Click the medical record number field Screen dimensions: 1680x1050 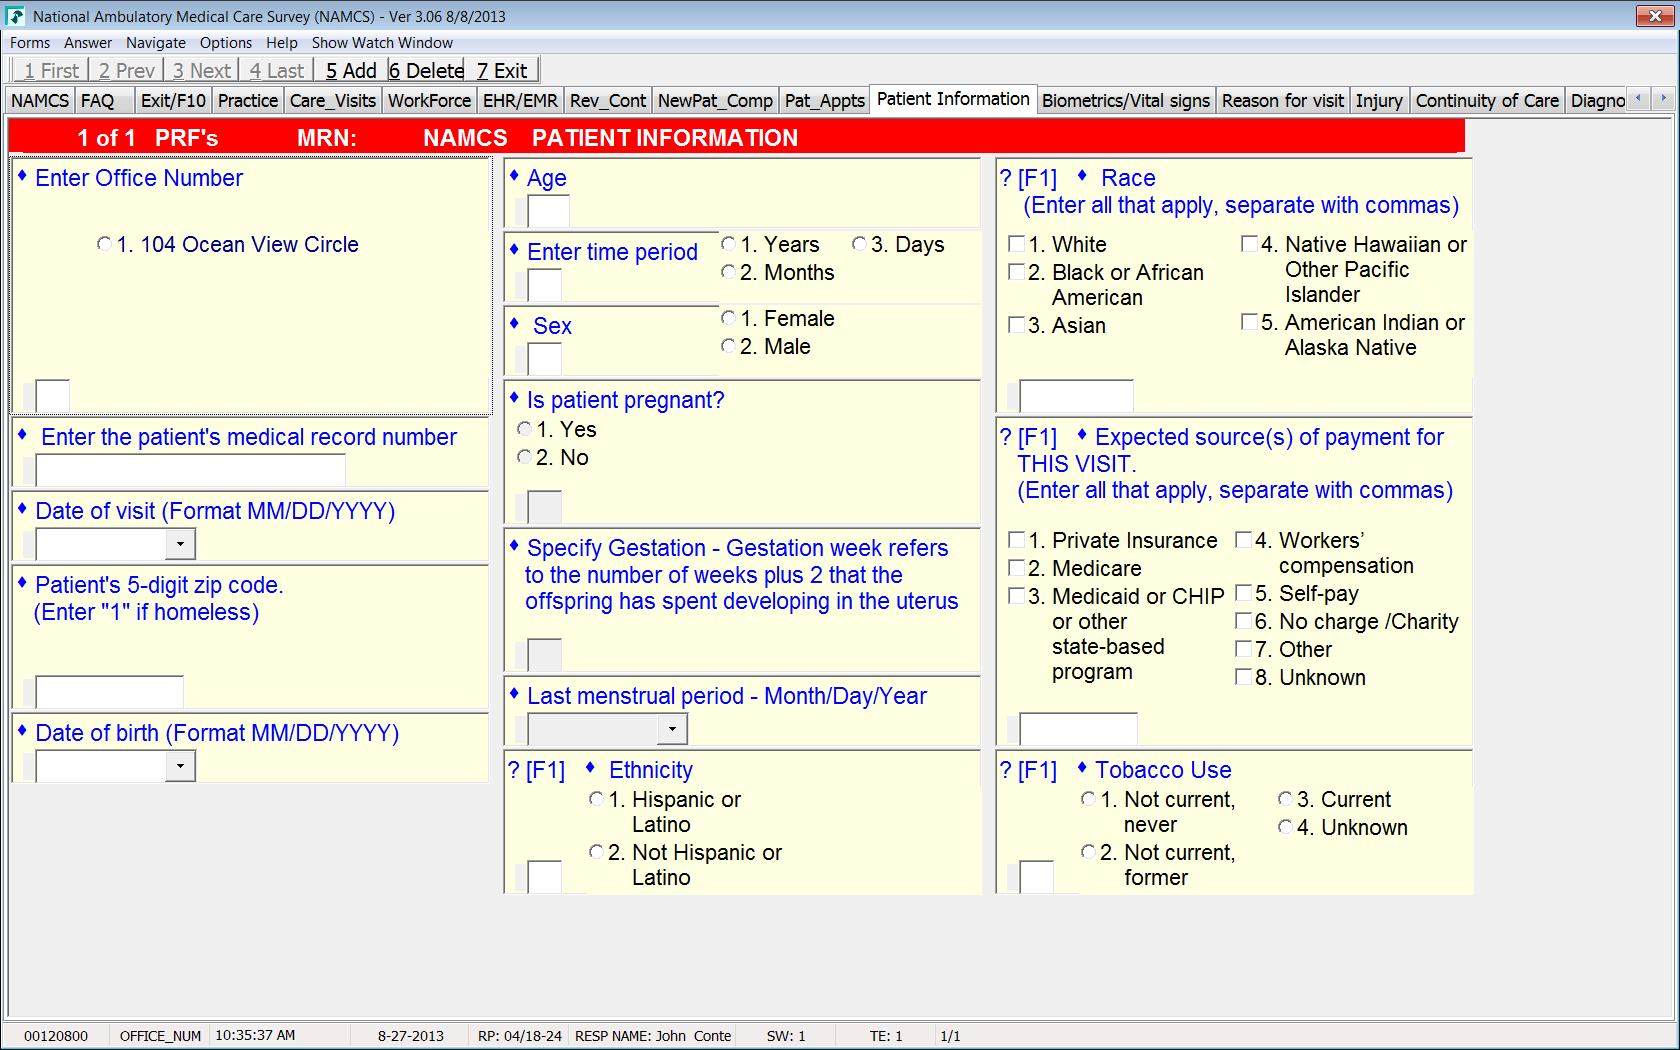(190, 470)
